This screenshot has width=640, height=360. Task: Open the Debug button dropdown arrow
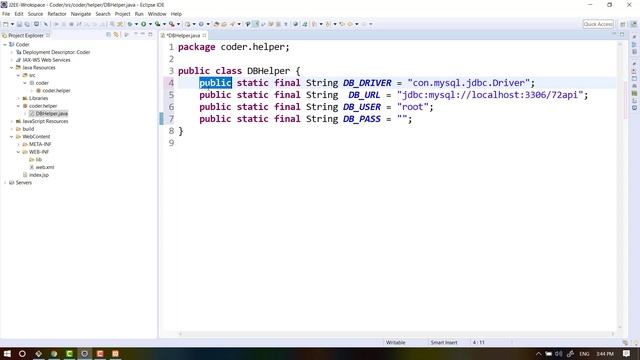[136, 24]
